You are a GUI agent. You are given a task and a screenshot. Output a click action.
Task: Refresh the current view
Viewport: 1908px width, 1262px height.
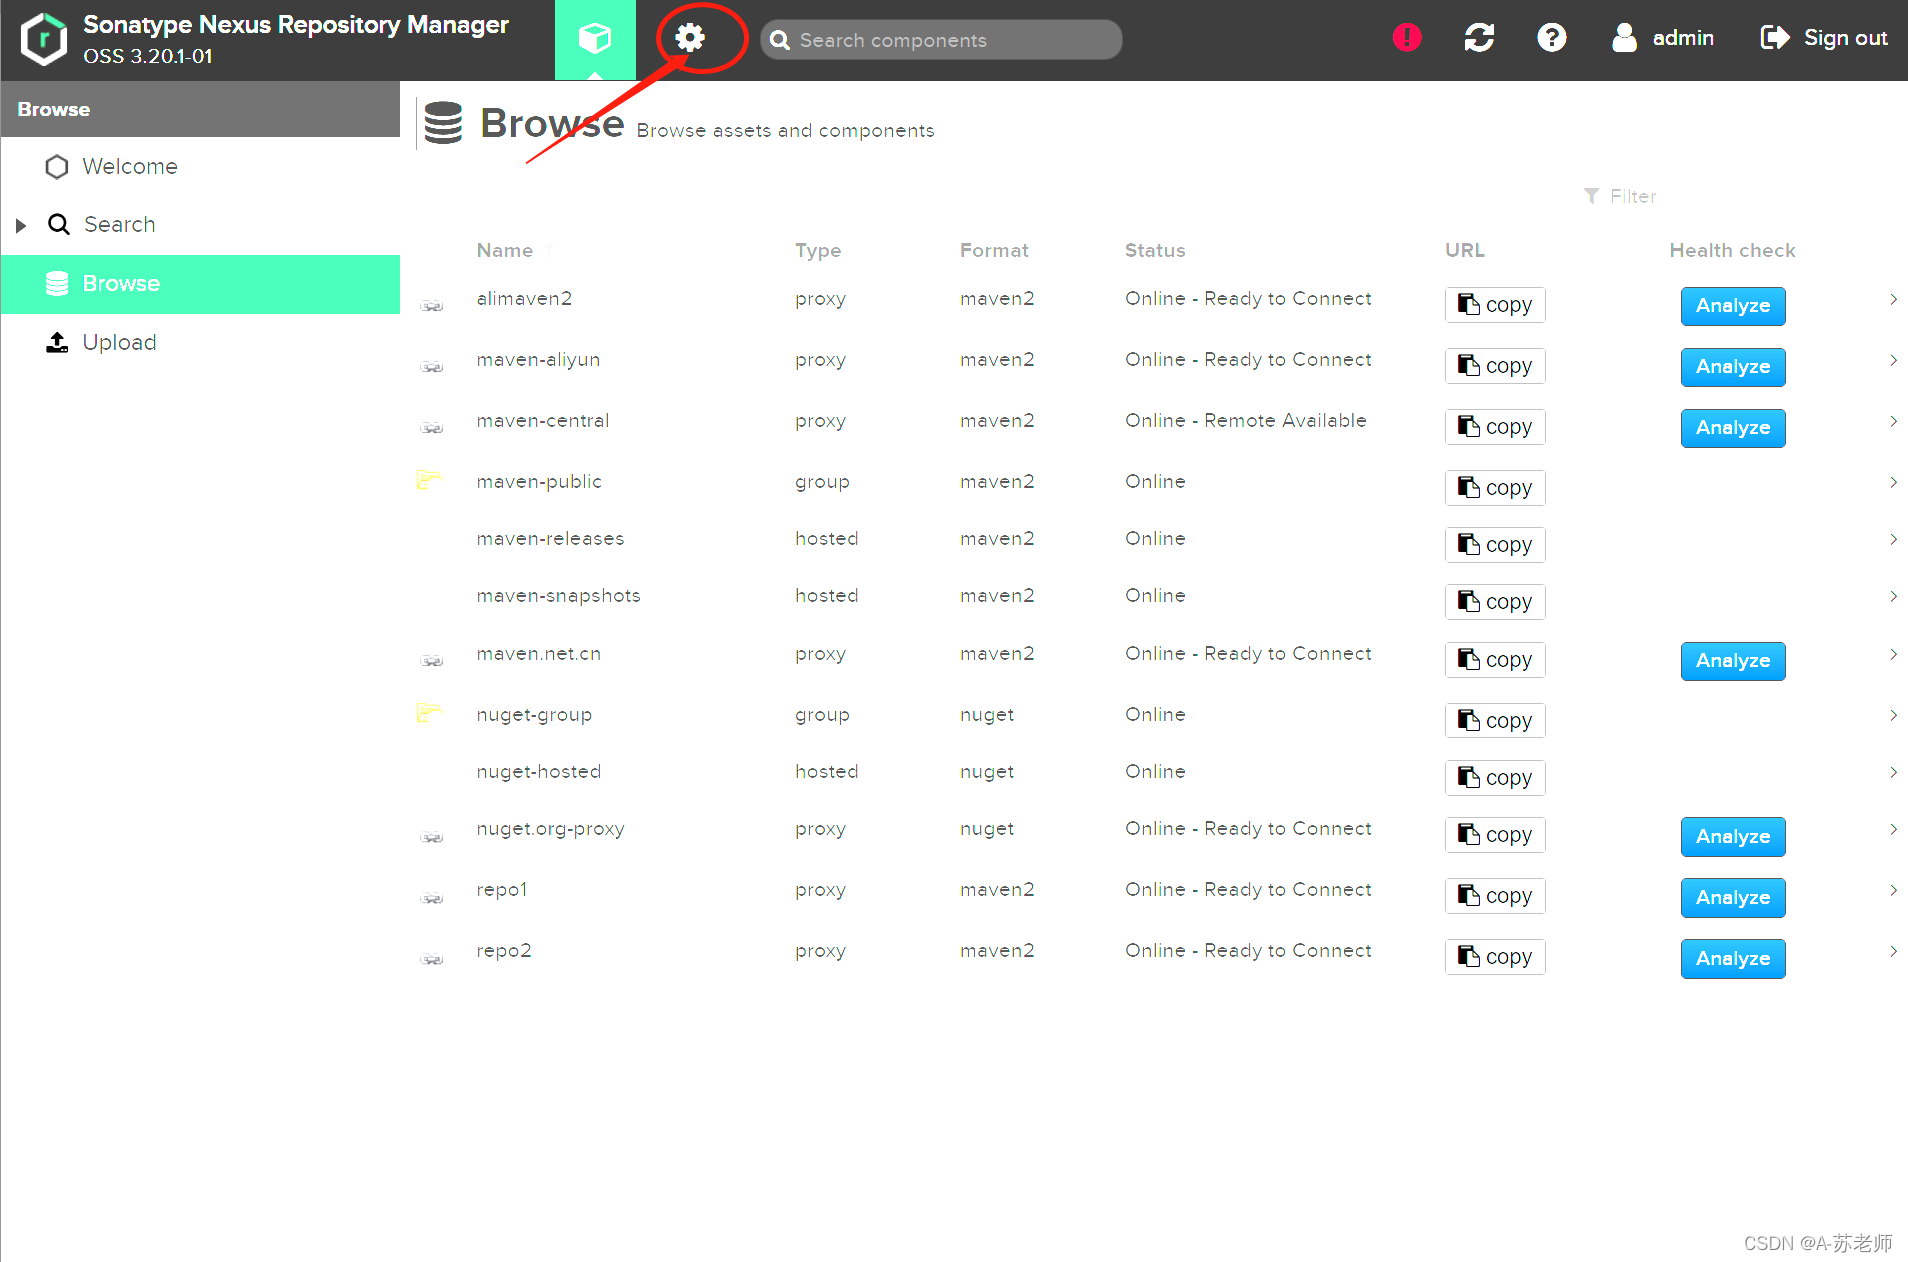pyautogui.click(x=1479, y=38)
